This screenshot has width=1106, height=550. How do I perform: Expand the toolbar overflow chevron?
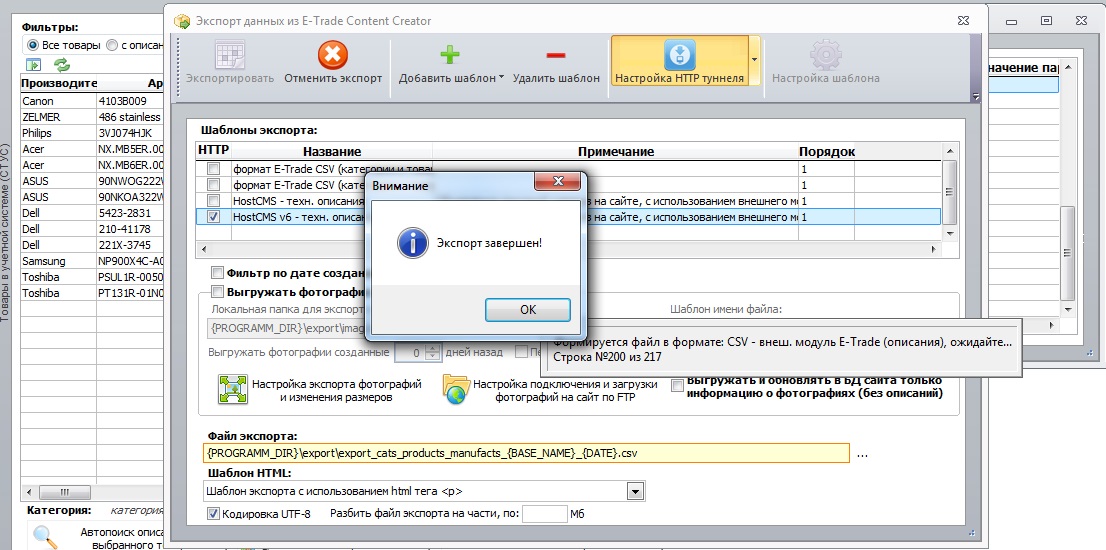(976, 97)
